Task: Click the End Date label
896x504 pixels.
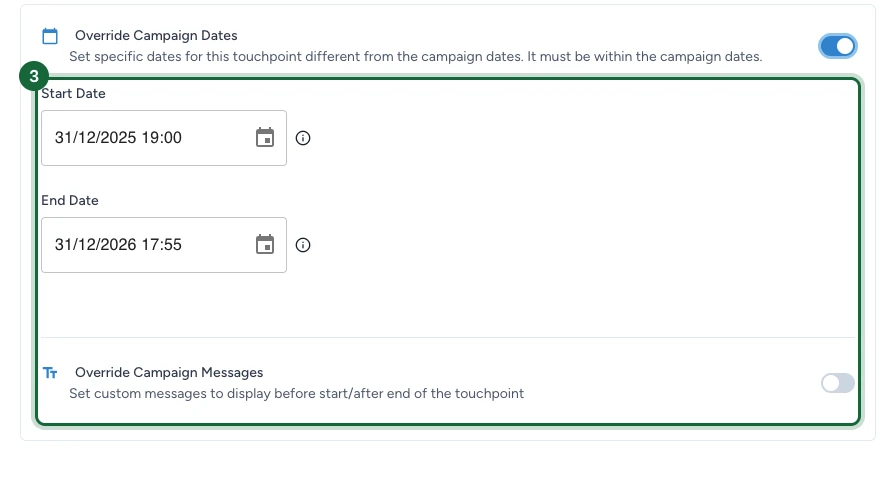Action: pos(70,200)
